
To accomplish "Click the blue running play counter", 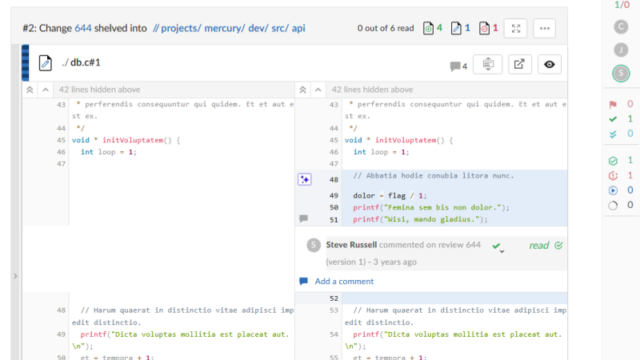I will [621, 190].
